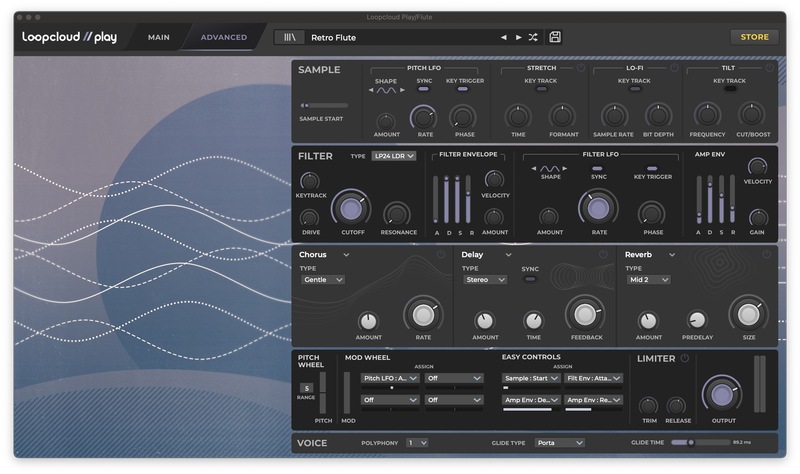Expand the Chorus type Gentle dropdown

pos(322,280)
